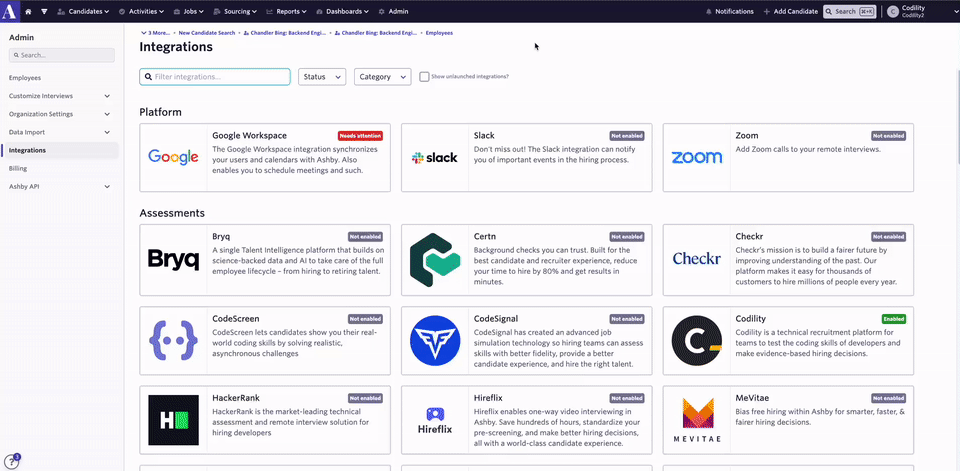Click the CodeScreen logo
The image size is (960, 471).
pyautogui.click(x=173, y=341)
